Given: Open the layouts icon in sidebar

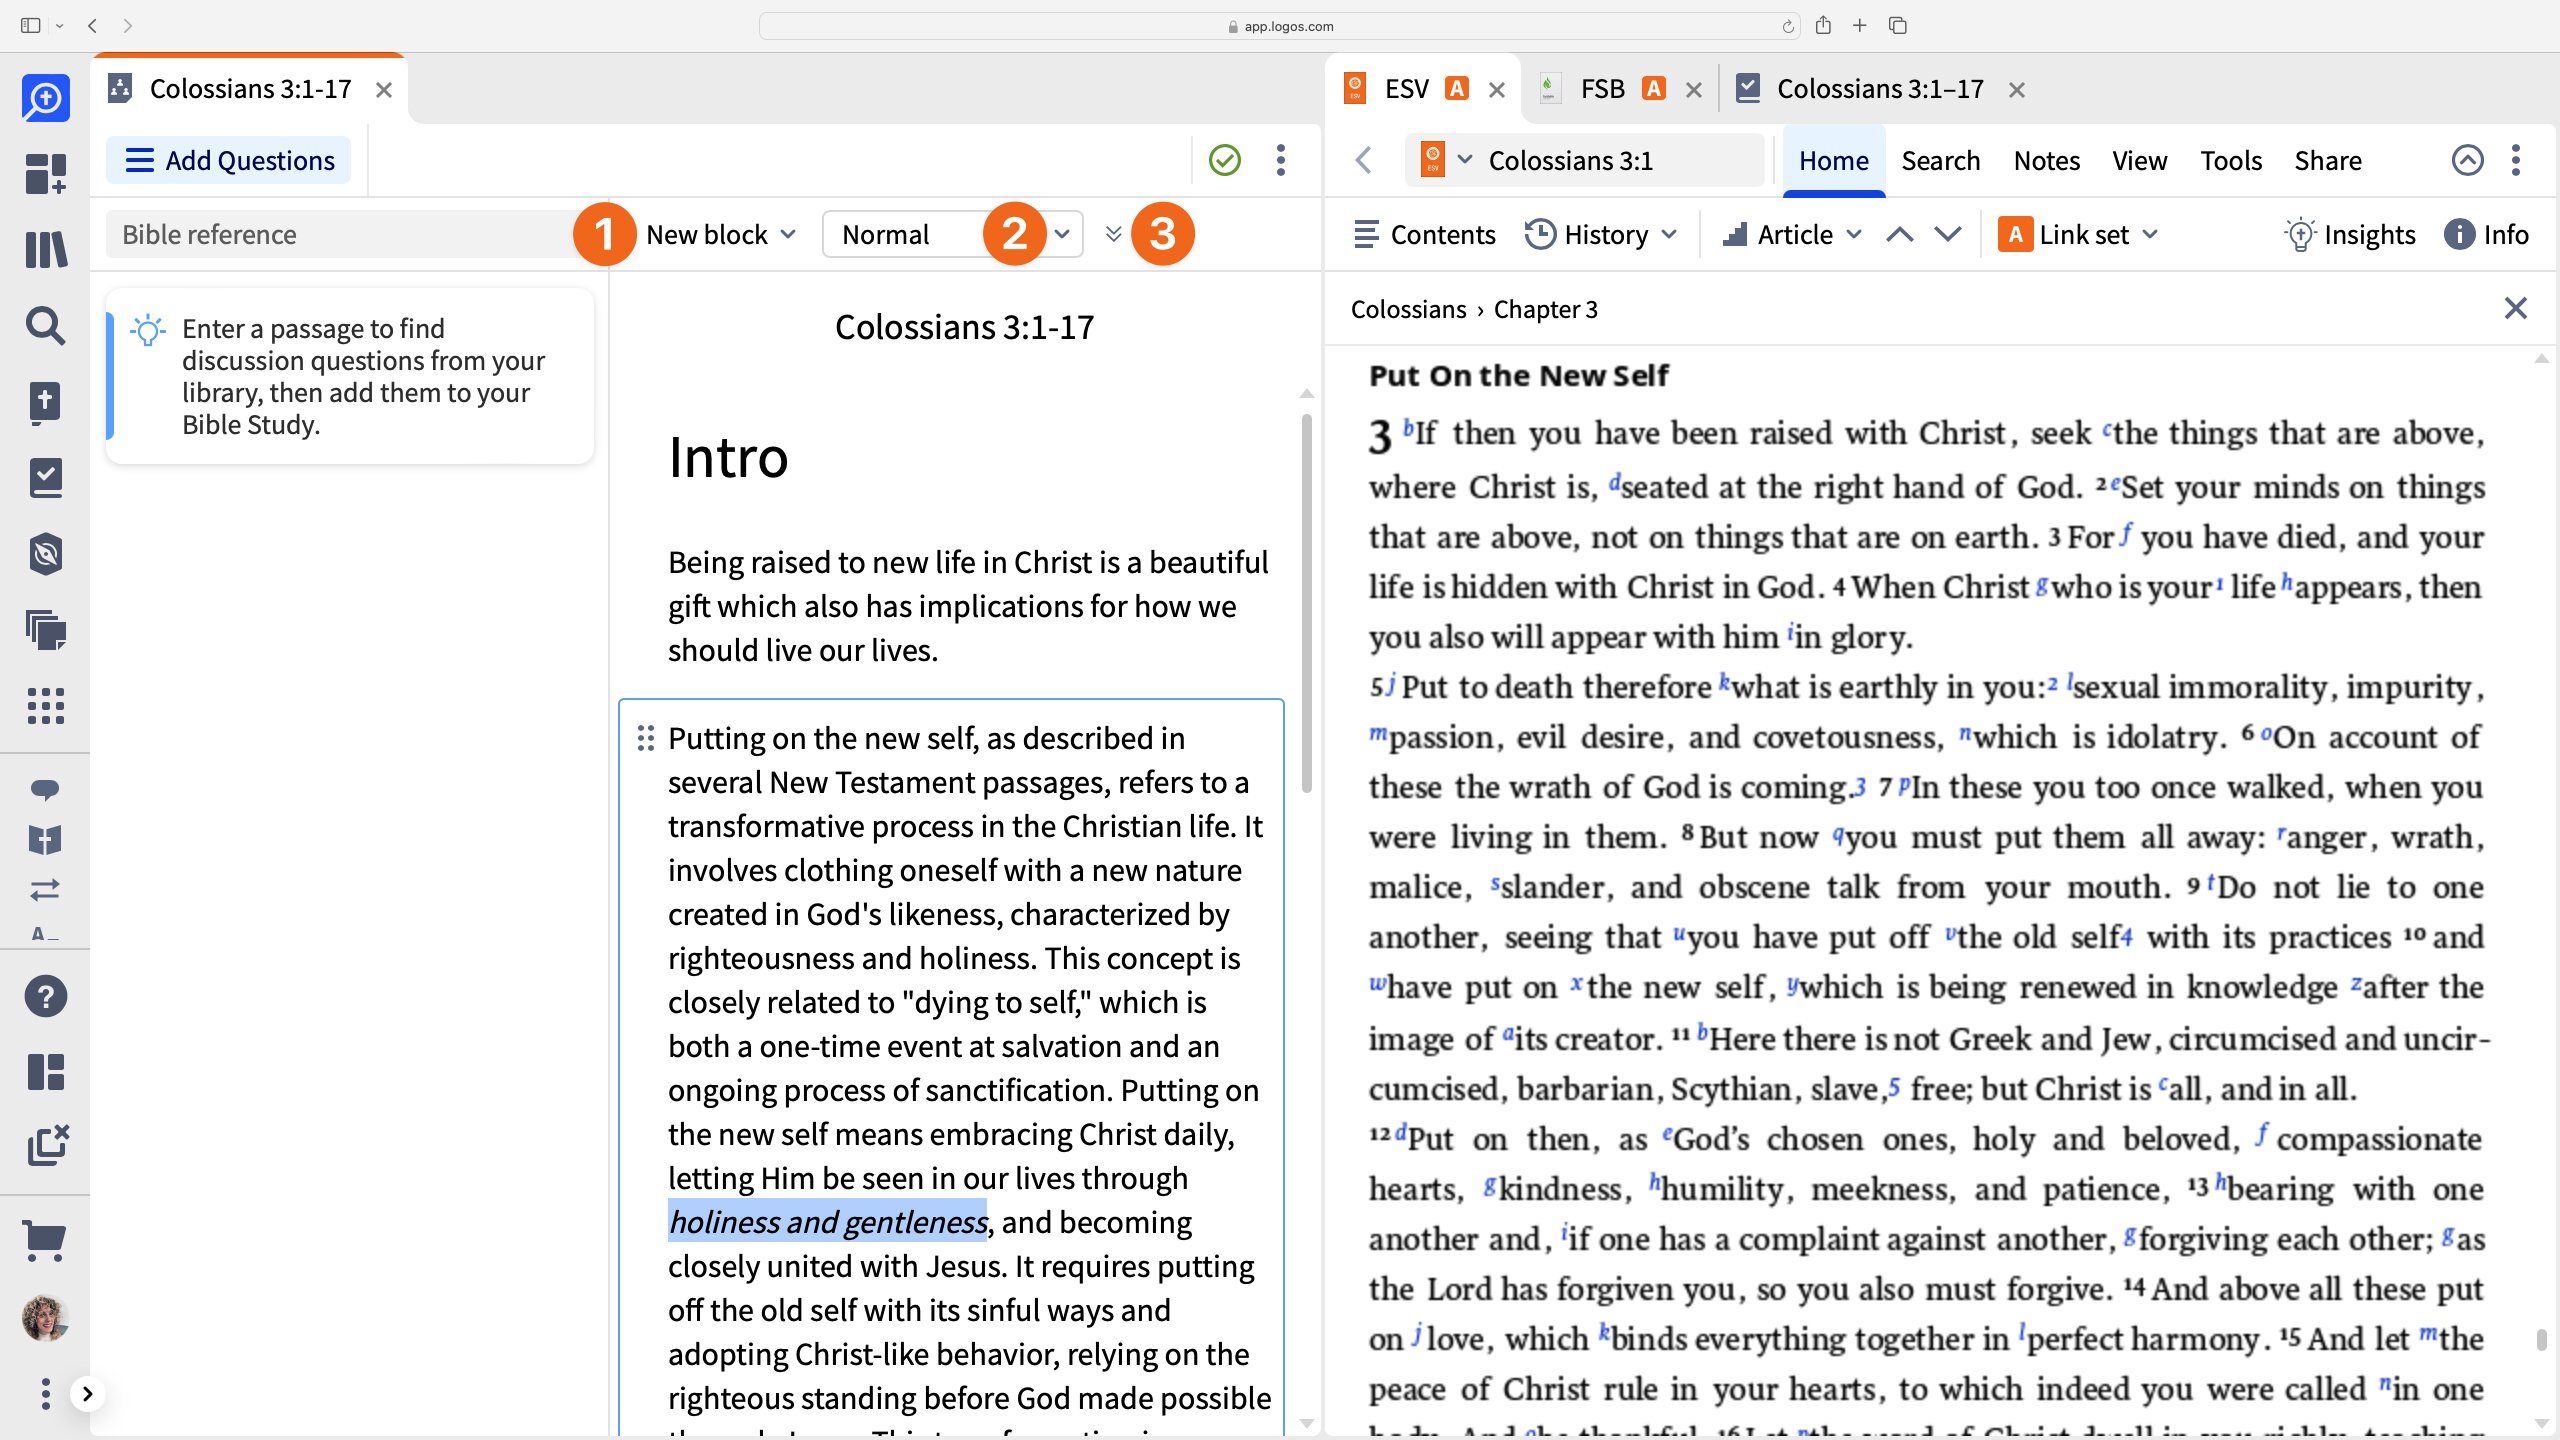Looking at the screenshot, I should [45, 1072].
